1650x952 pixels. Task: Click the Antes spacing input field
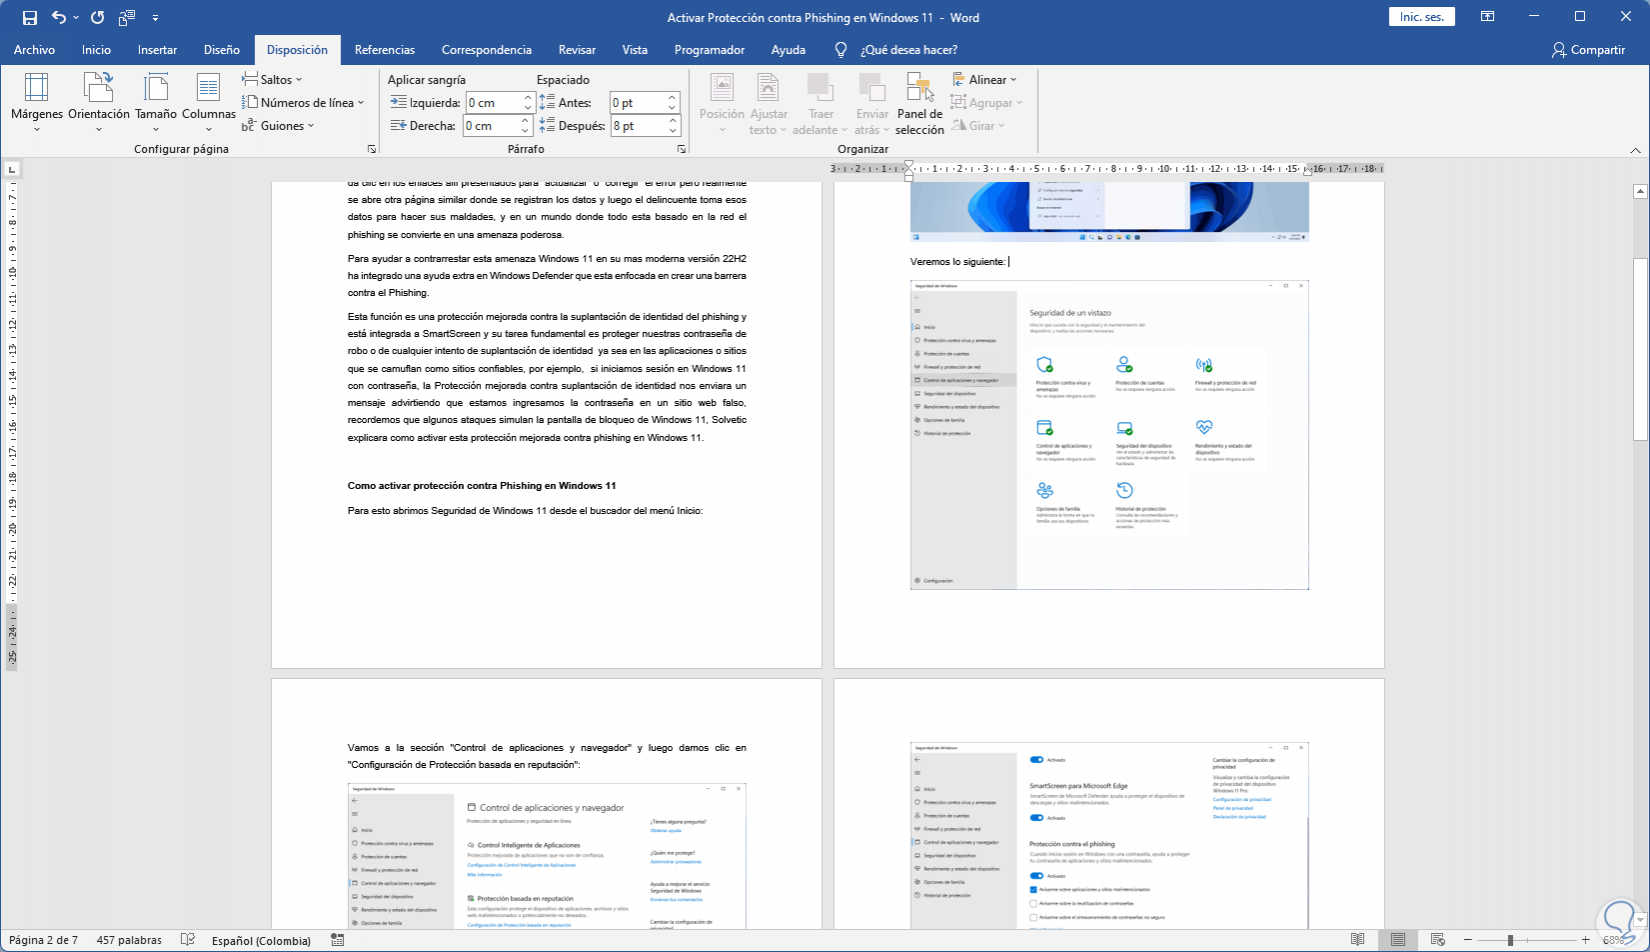click(638, 103)
